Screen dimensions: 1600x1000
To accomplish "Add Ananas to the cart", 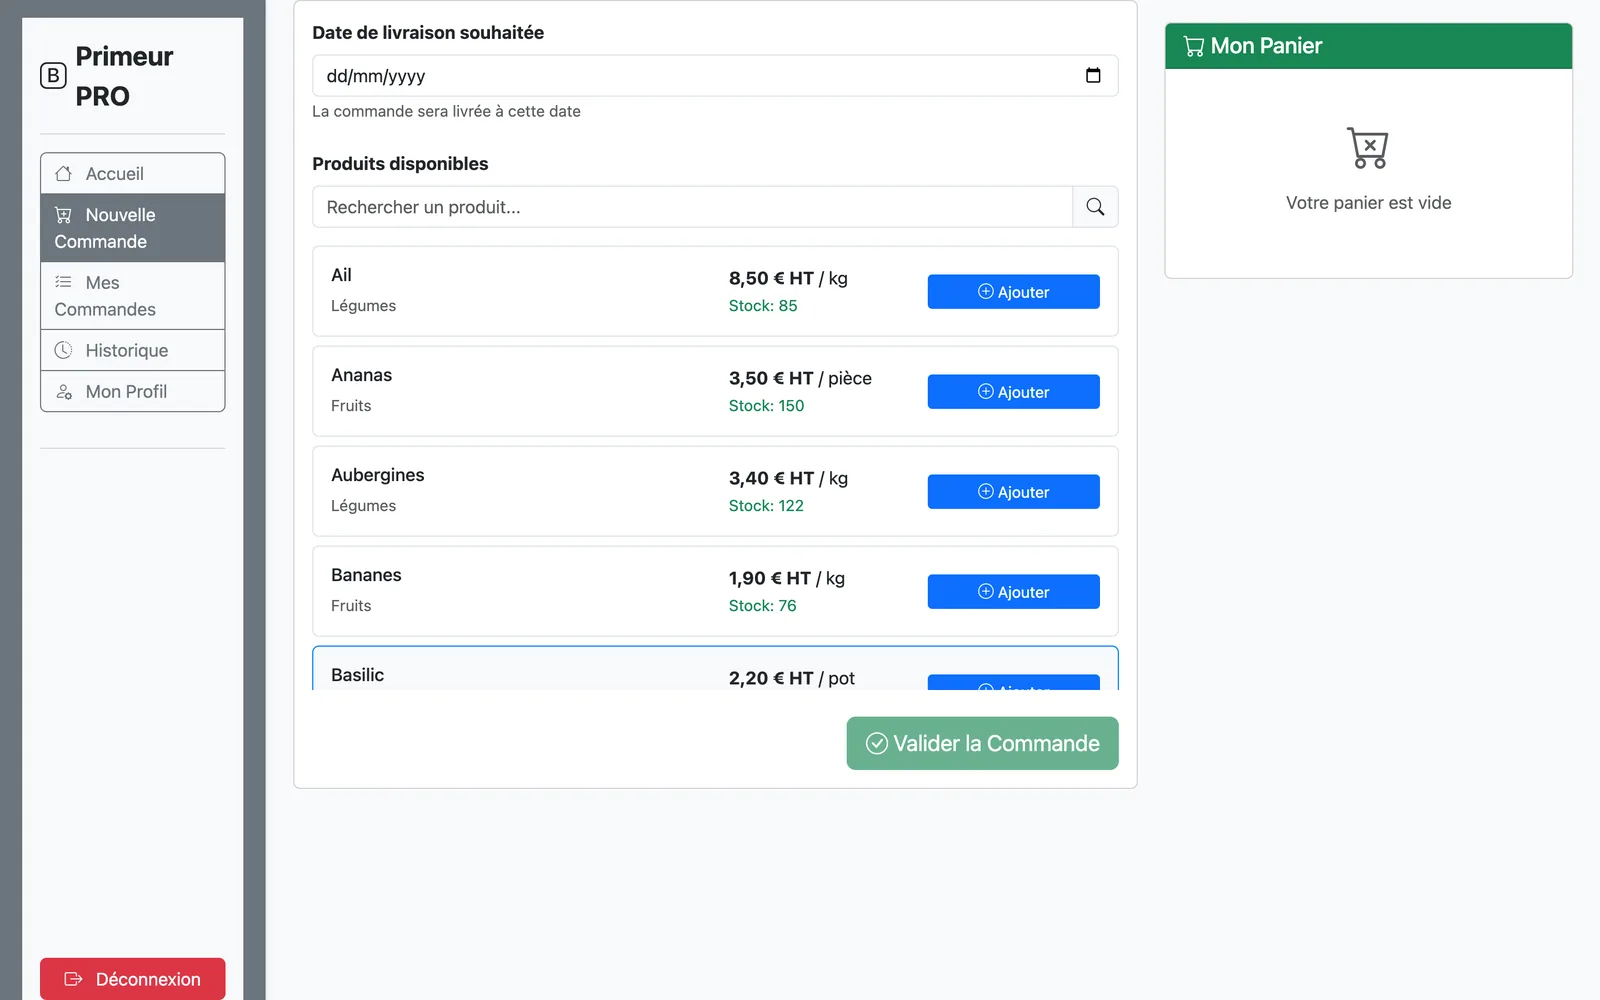I will (x=1013, y=392).
